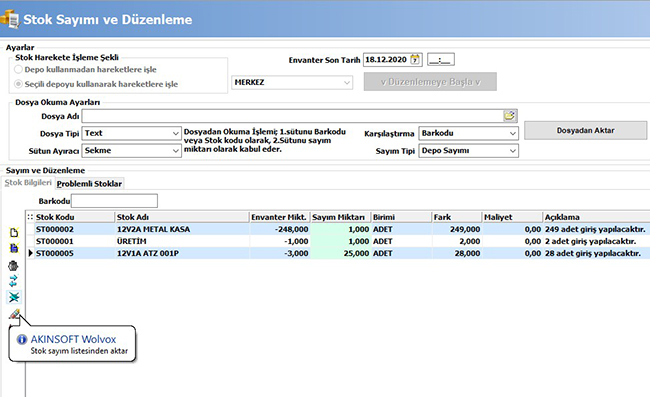Viewport: 650px width, 397px height.
Task: Click the folder browse icon beside Dosya Adı
Action: (x=509, y=116)
